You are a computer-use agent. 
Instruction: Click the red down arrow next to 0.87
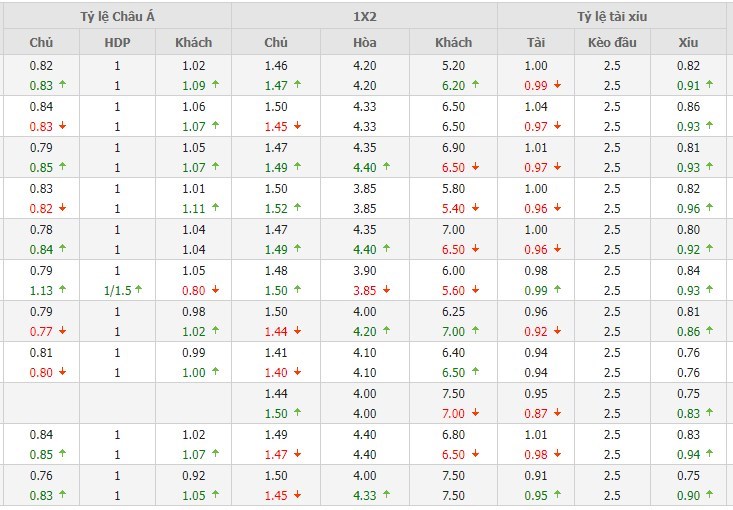coord(557,413)
